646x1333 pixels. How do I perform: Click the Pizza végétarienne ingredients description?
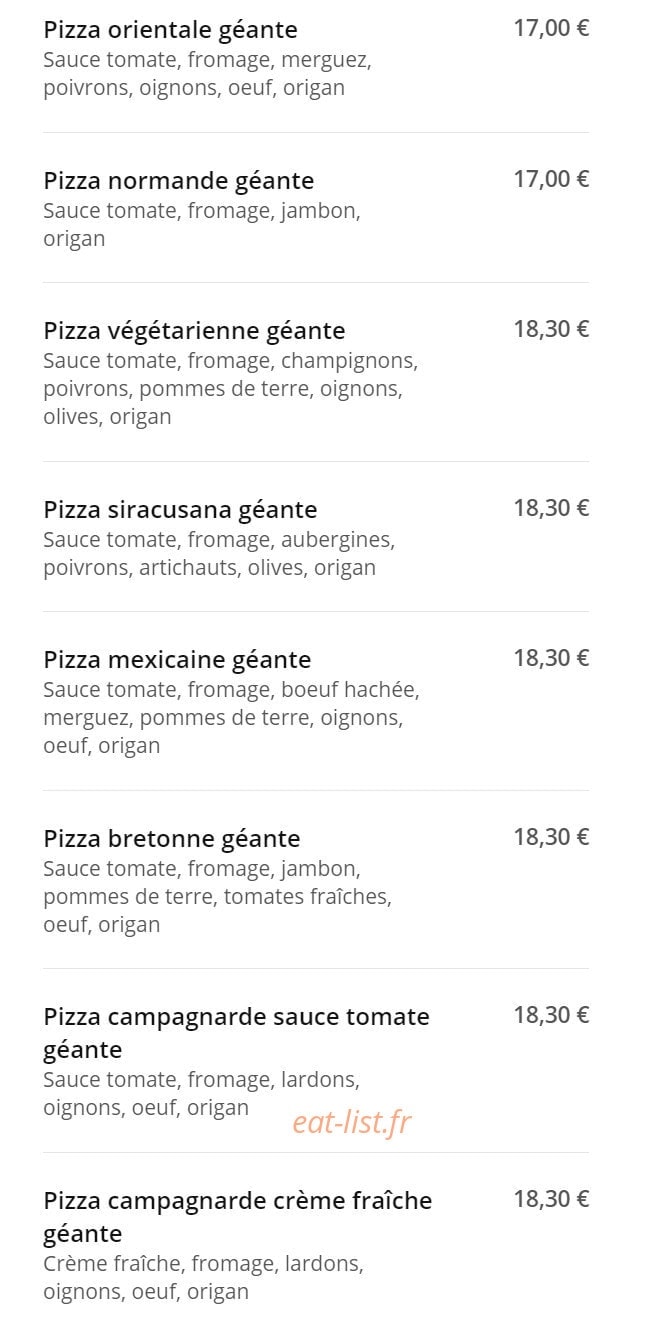[231, 388]
